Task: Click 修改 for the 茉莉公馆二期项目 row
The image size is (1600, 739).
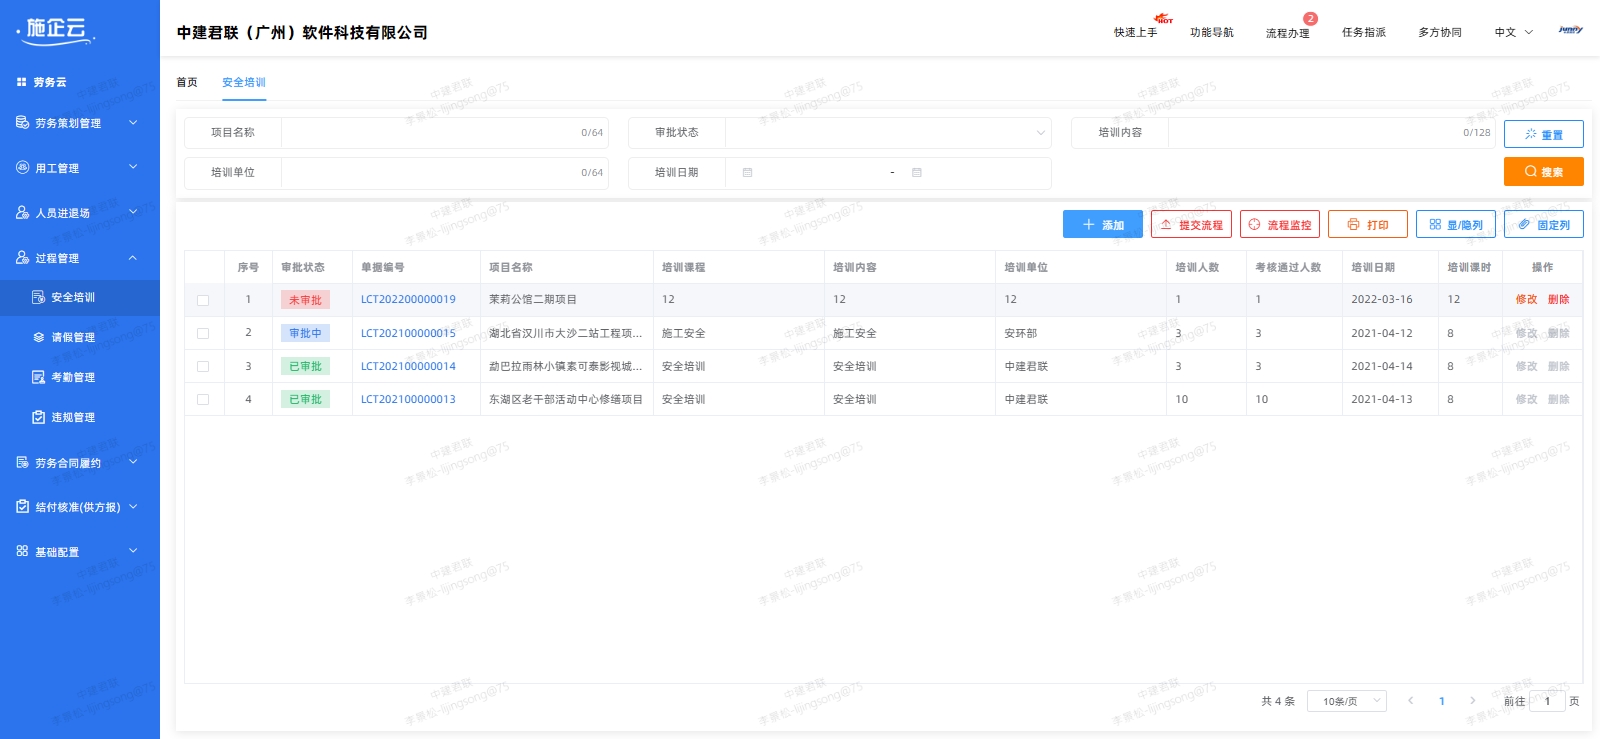Action: tap(1526, 299)
